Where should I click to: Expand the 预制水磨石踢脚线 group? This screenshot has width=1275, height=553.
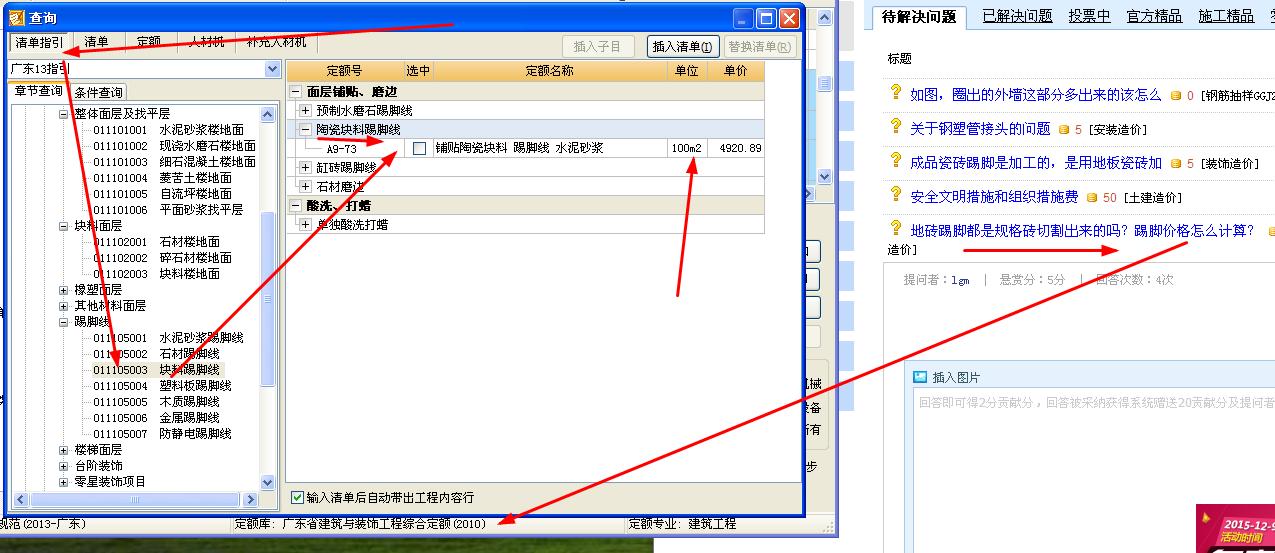click(x=306, y=110)
